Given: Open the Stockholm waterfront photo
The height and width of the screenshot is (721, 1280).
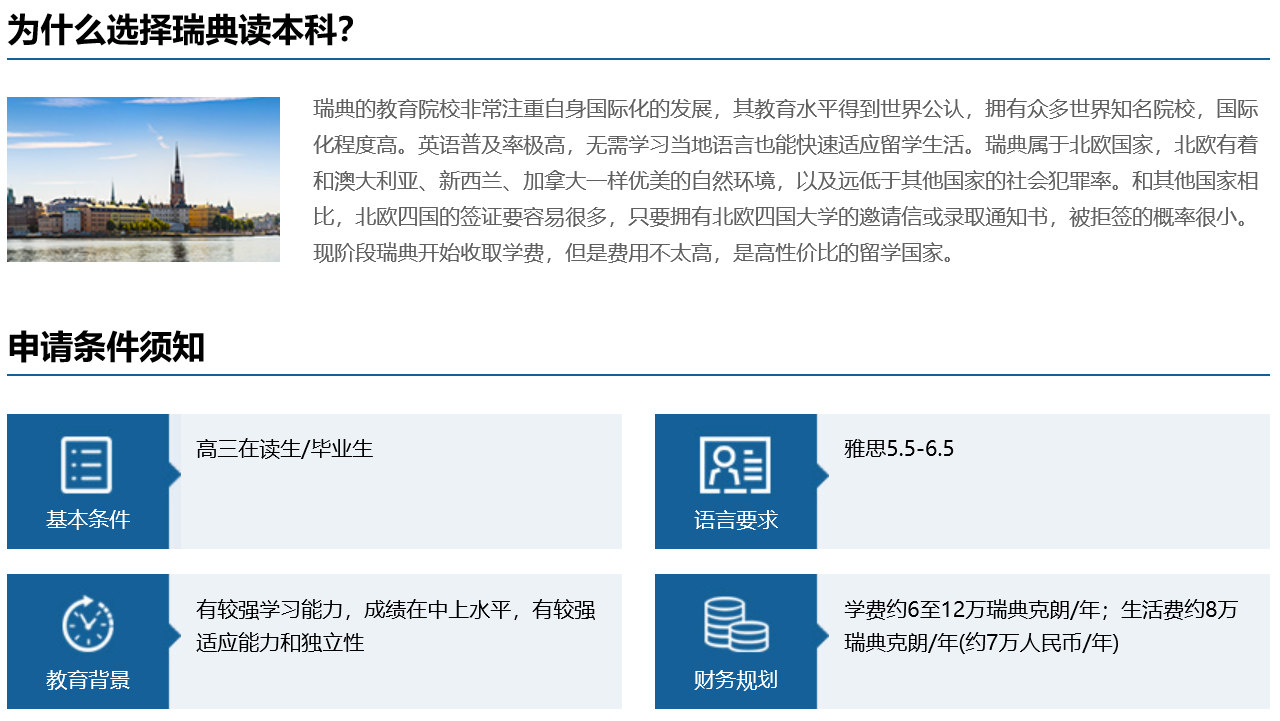Looking at the screenshot, I should tap(143, 179).
